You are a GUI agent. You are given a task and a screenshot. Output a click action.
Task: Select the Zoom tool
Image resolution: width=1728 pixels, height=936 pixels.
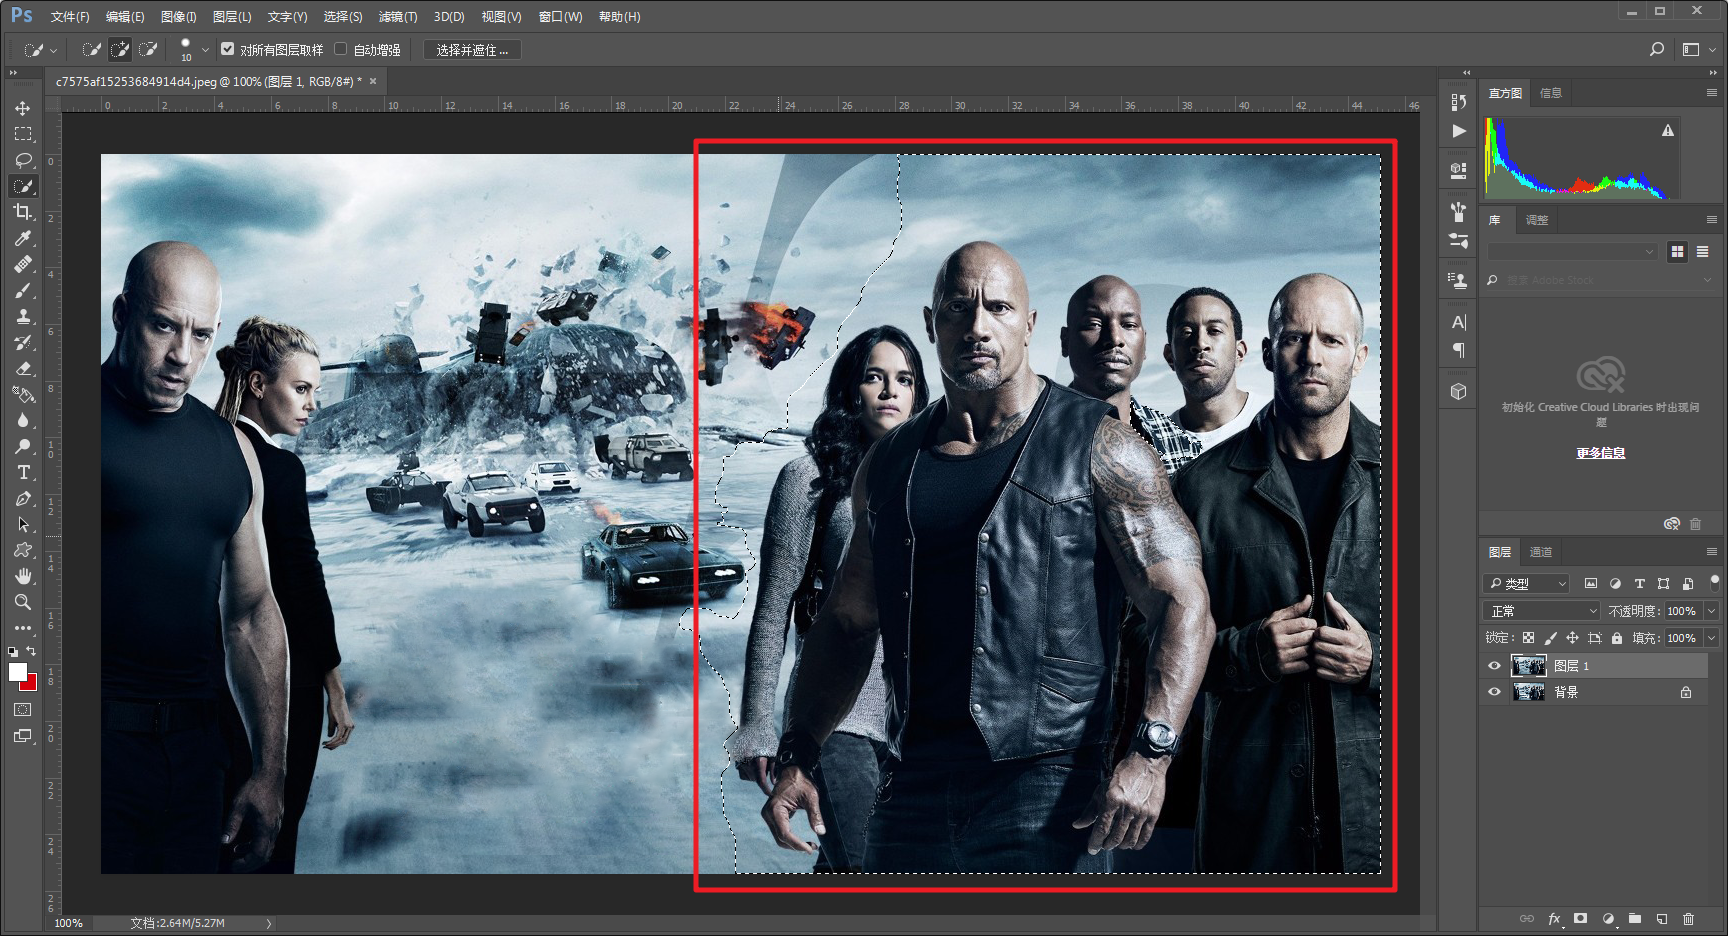point(23,602)
